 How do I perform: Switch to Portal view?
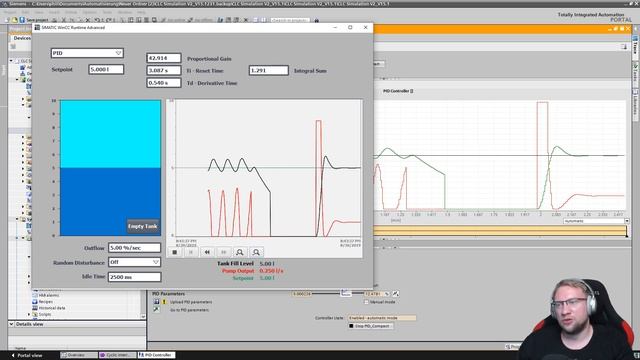27,356
